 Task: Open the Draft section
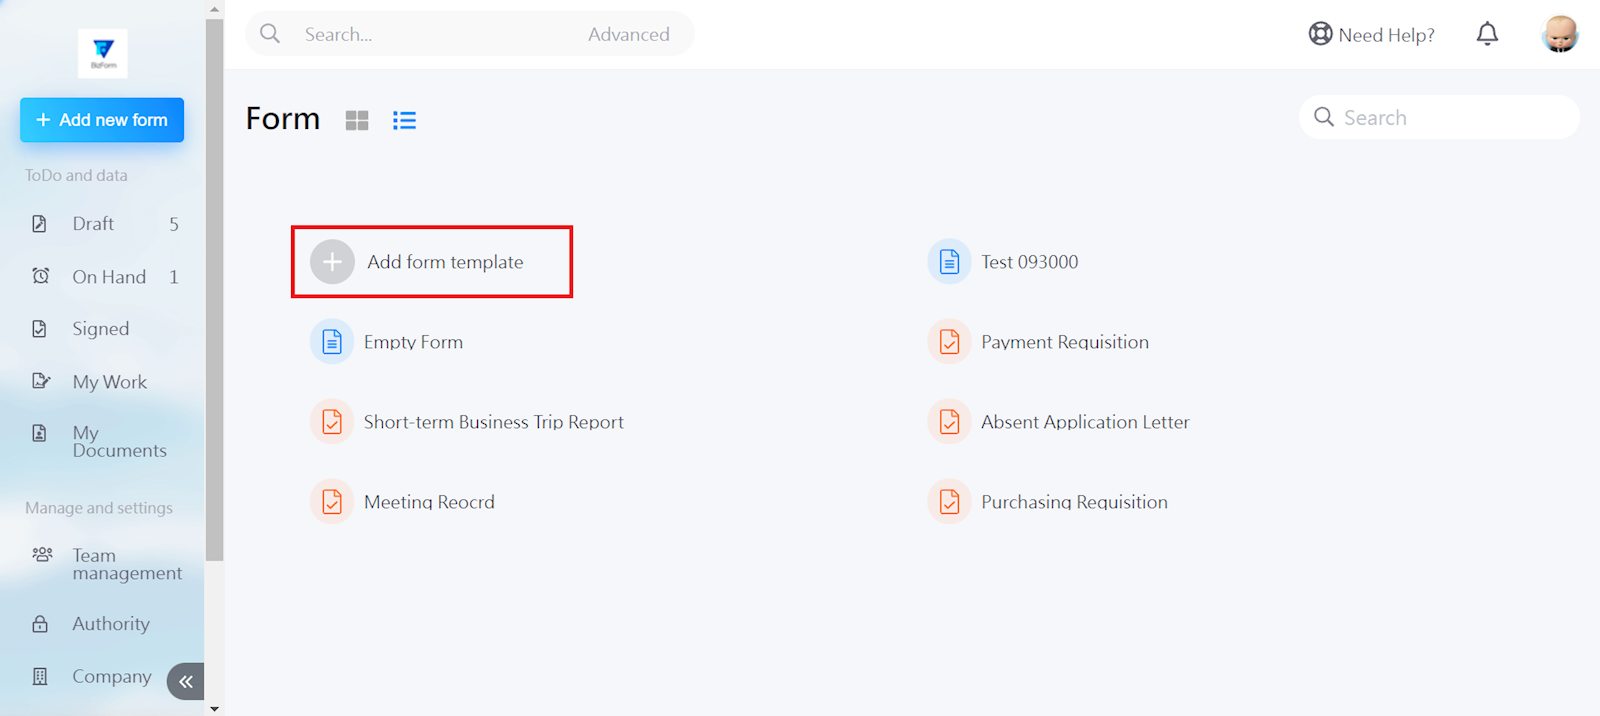tap(93, 224)
